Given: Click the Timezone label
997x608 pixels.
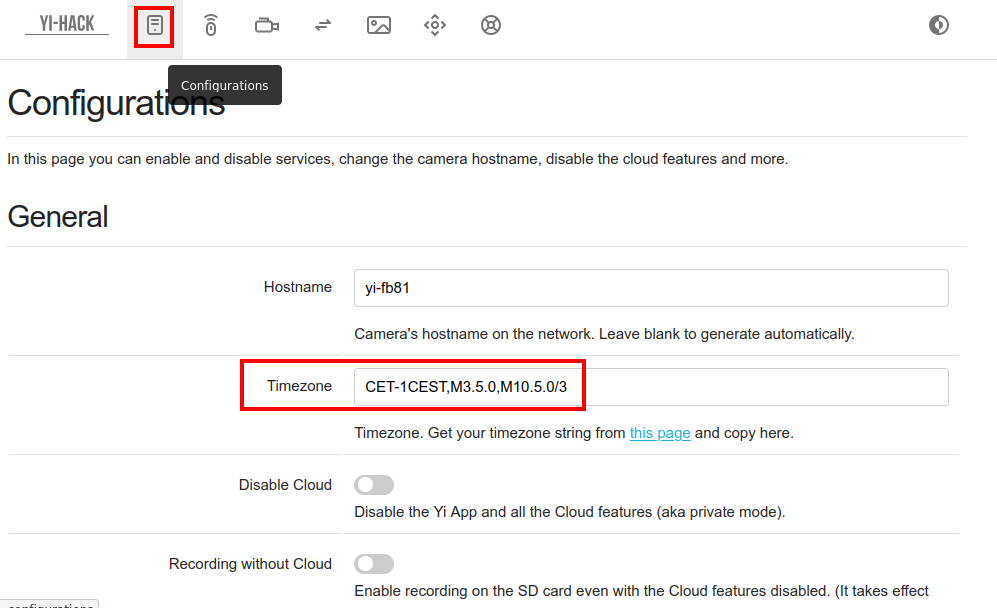Looking at the screenshot, I should tap(299, 386).
